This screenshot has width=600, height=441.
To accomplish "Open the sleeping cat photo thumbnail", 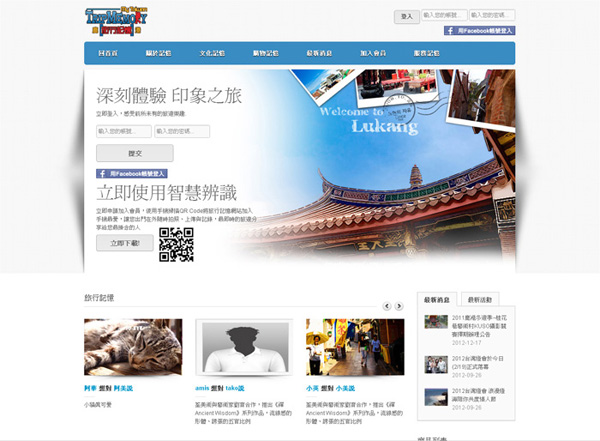I will point(133,347).
